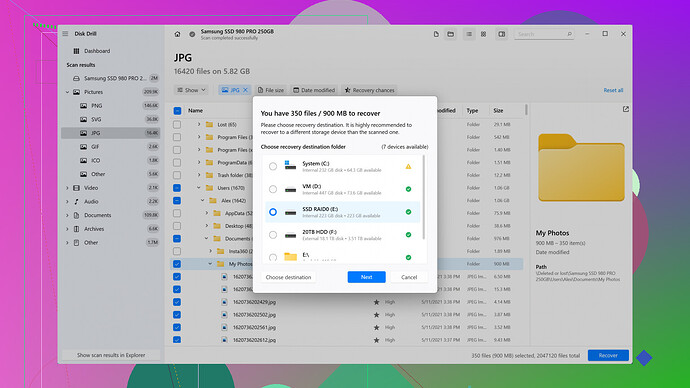Collapse the Users (1670) folder row
The image size is (690, 388).
point(199,188)
